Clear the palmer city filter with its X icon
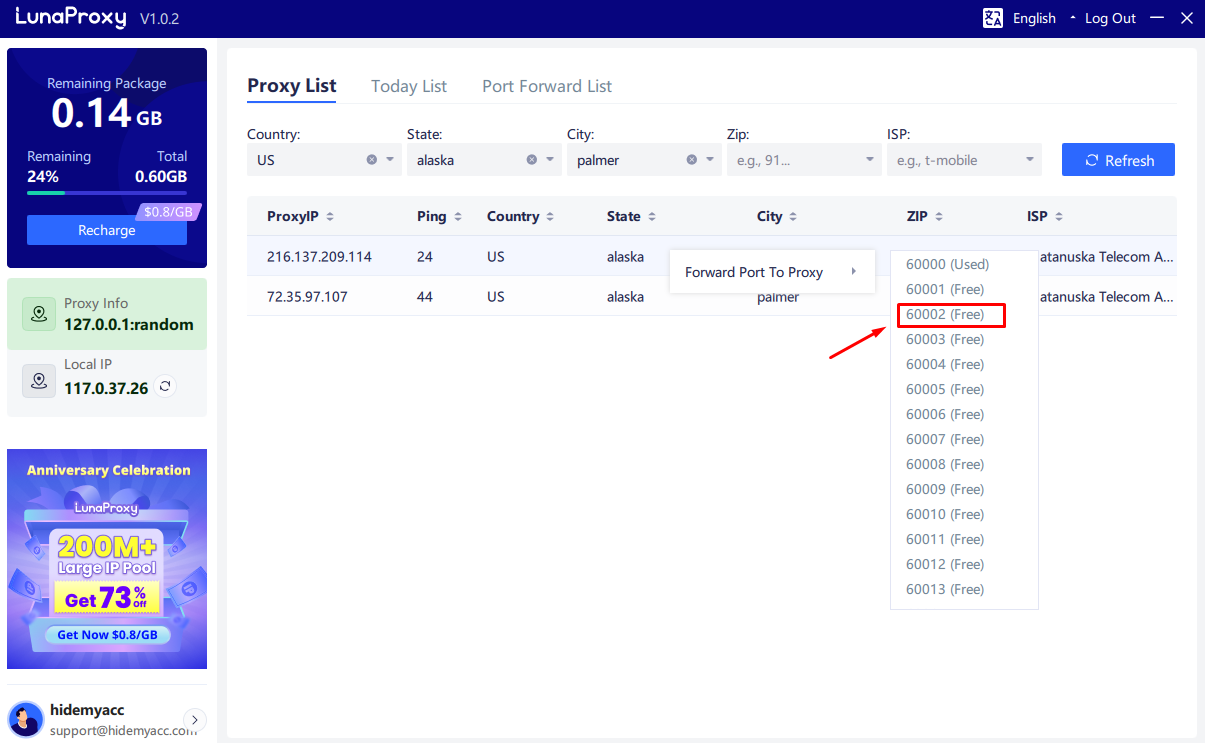 pyautogui.click(x=691, y=159)
